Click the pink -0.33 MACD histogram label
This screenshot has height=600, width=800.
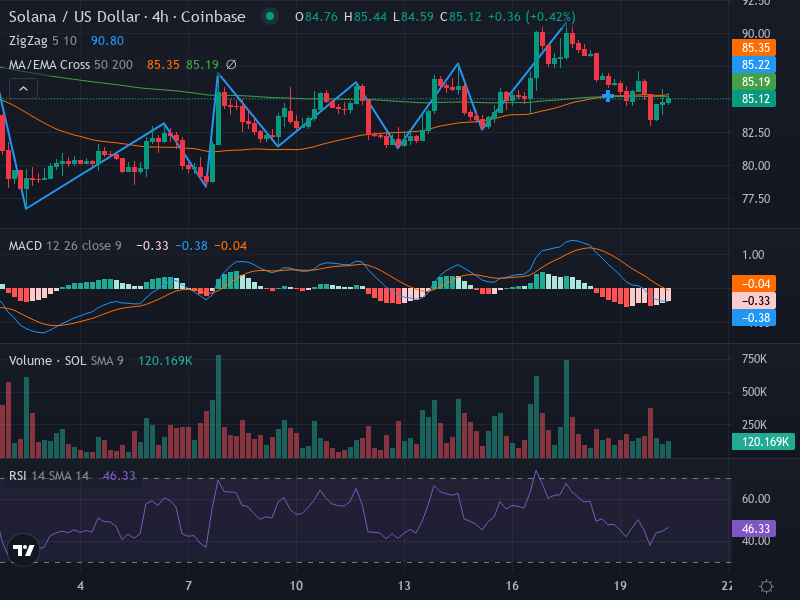(754, 301)
